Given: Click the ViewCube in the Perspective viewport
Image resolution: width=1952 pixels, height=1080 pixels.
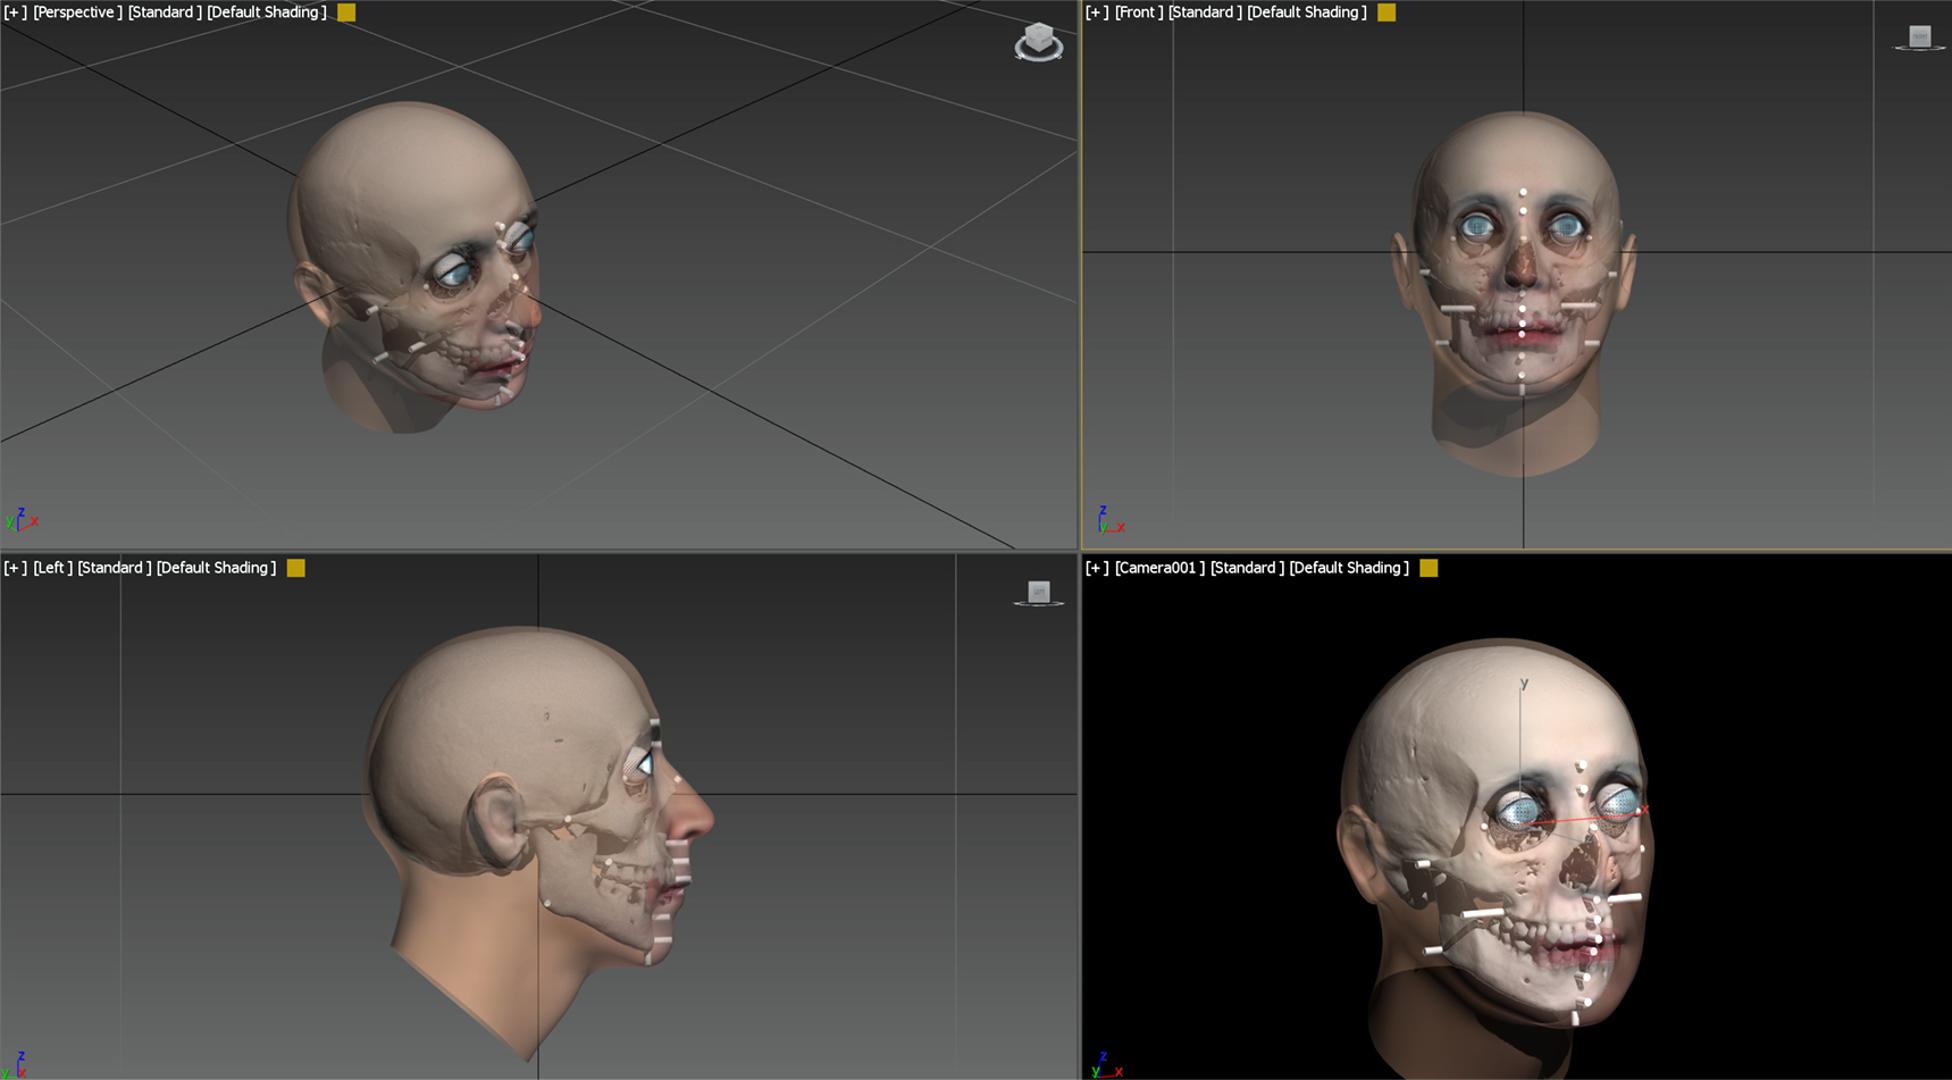Looking at the screenshot, I should pos(1039,37).
